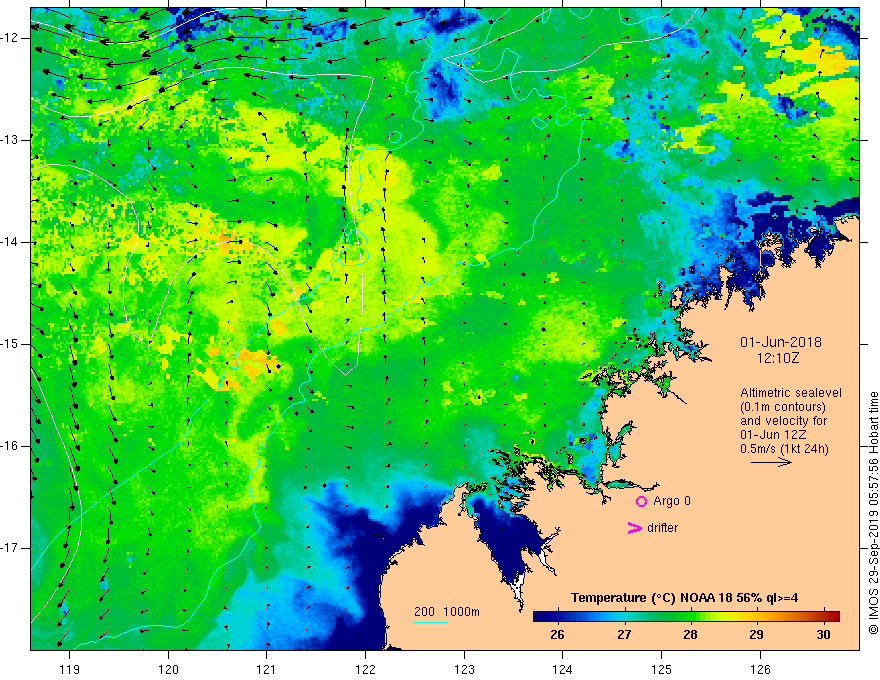
Task: Click the 'drifter' legend label
Action: click(662, 528)
